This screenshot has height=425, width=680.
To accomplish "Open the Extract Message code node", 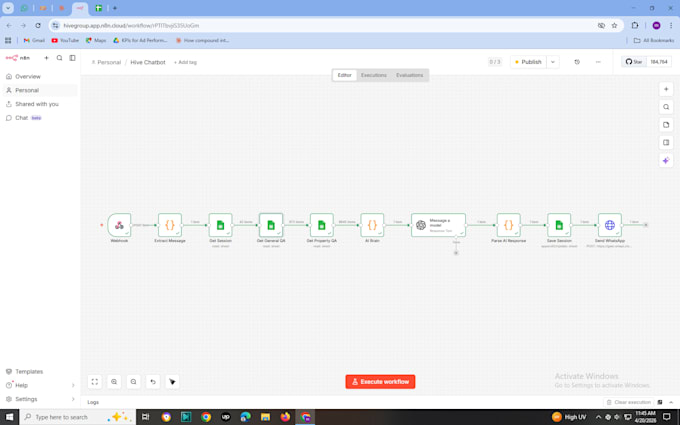I will (x=170, y=225).
